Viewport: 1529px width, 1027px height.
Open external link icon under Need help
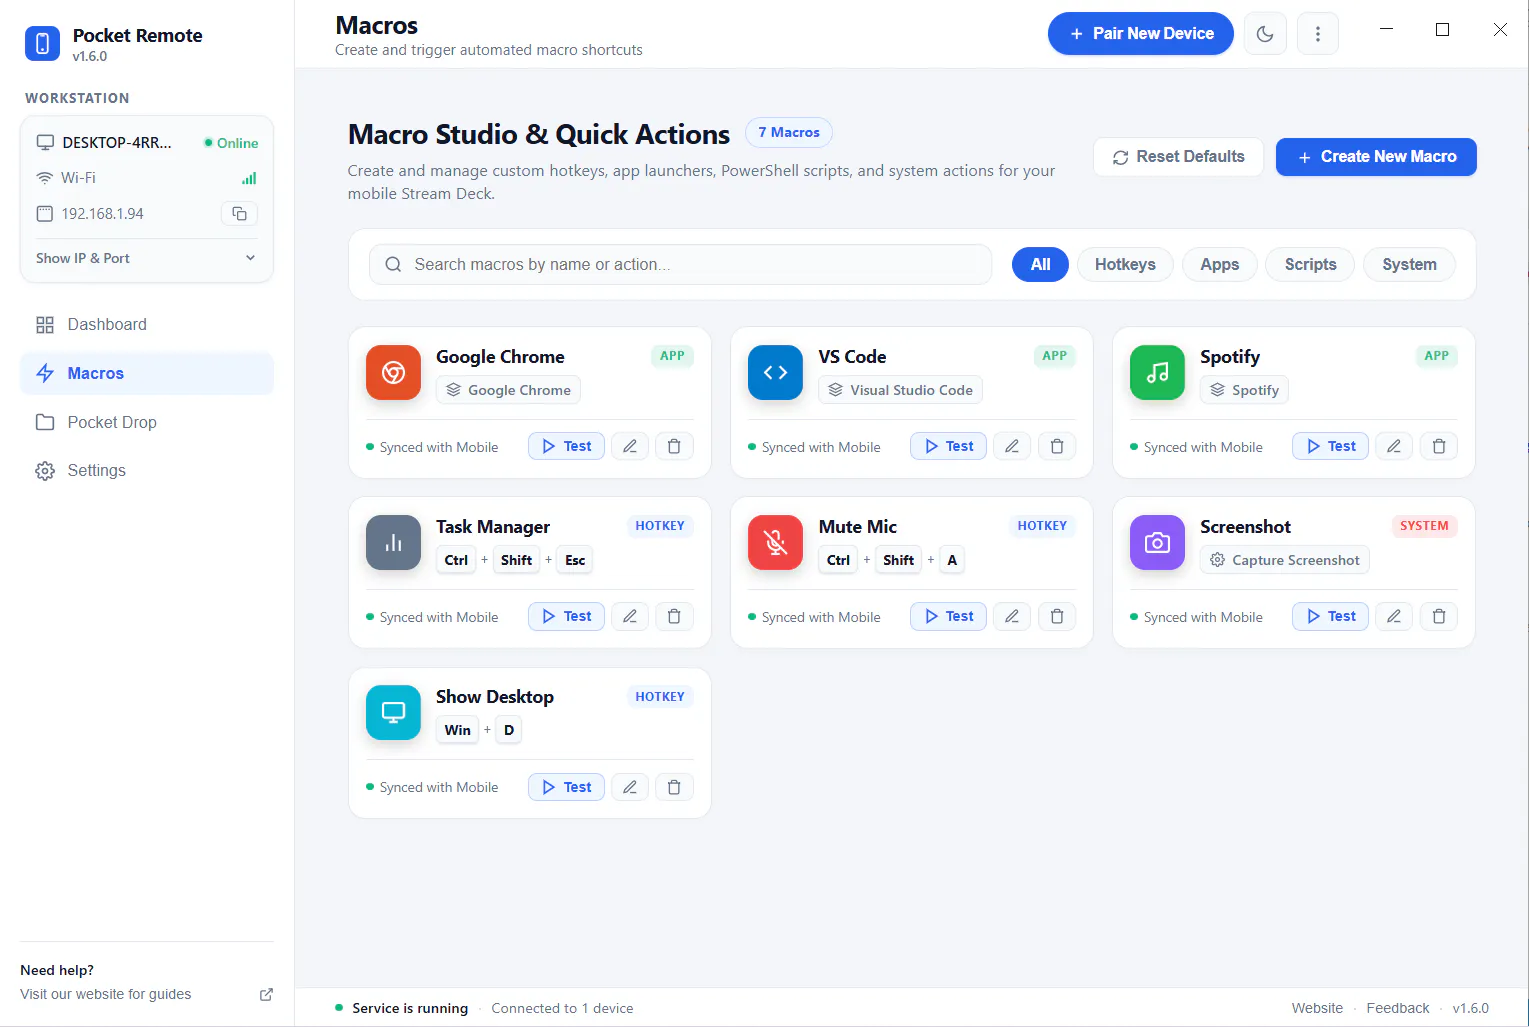click(266, 994)
